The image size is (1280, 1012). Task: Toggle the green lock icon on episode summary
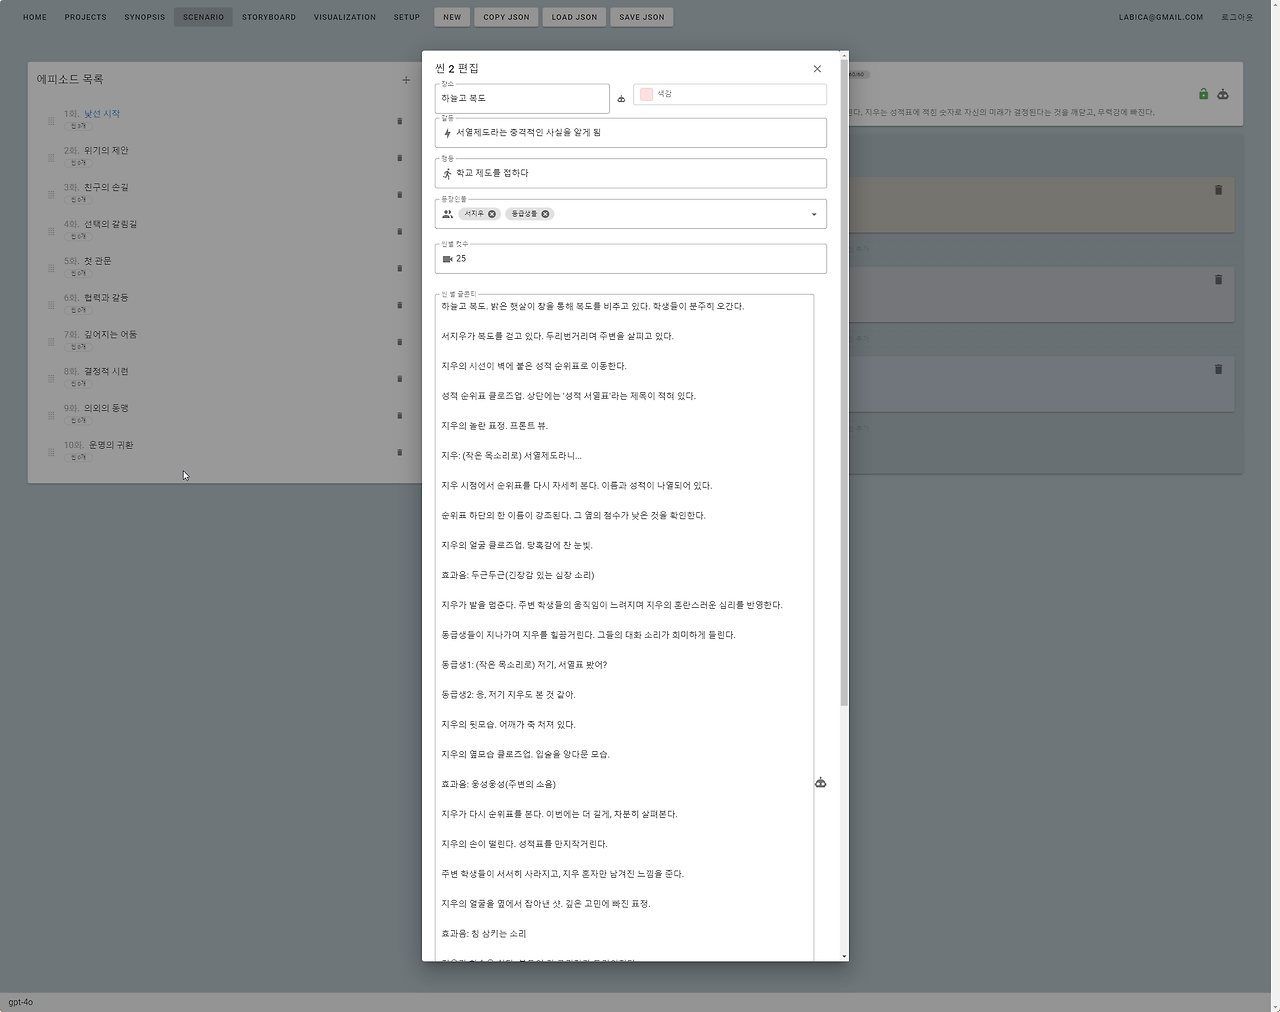pos(1203,94)
